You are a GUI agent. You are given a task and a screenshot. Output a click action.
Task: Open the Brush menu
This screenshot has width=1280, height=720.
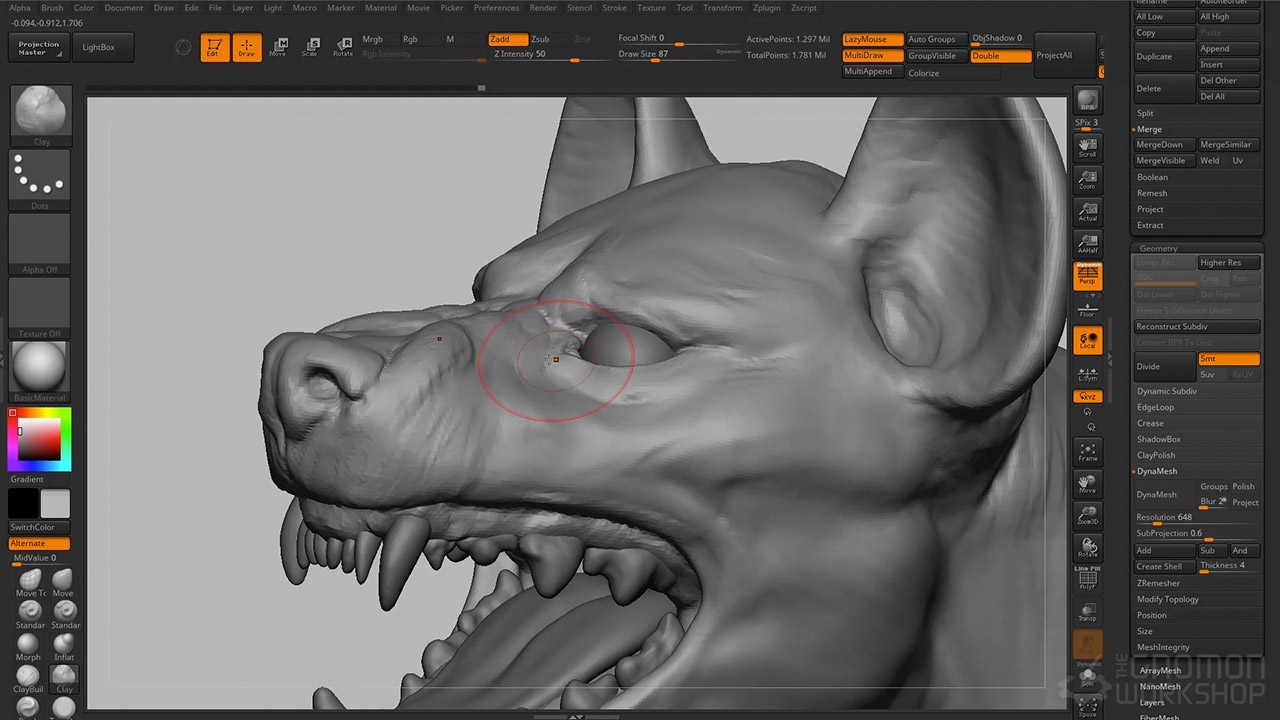52,8
